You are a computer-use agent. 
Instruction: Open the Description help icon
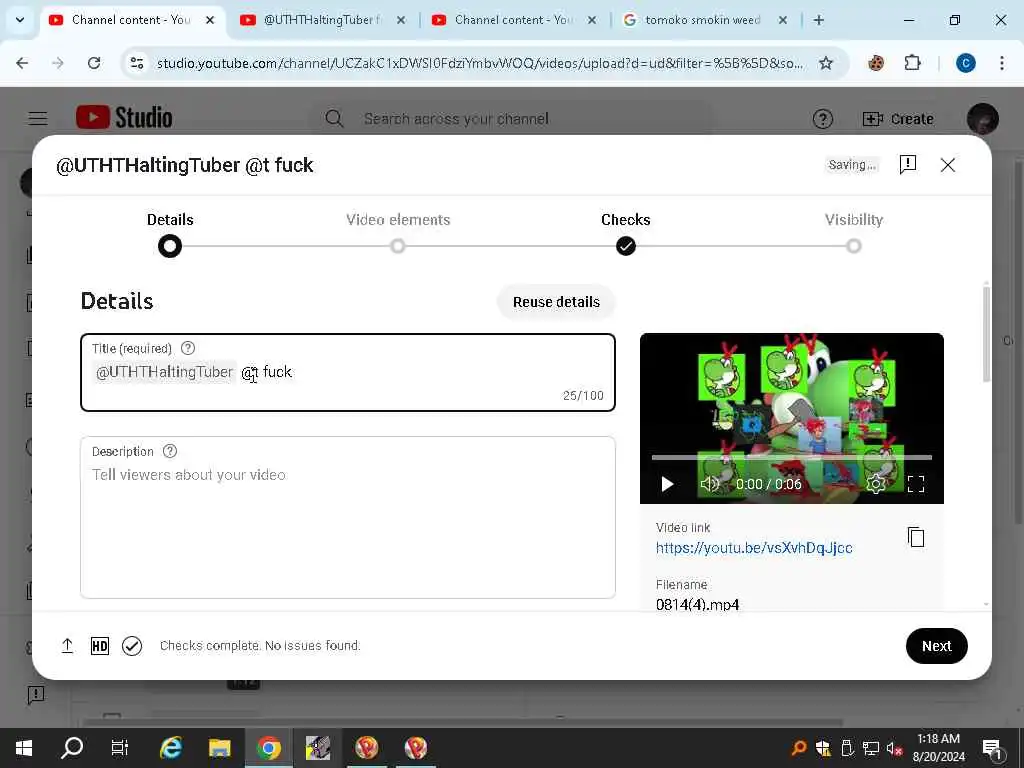tap(170, 451)
